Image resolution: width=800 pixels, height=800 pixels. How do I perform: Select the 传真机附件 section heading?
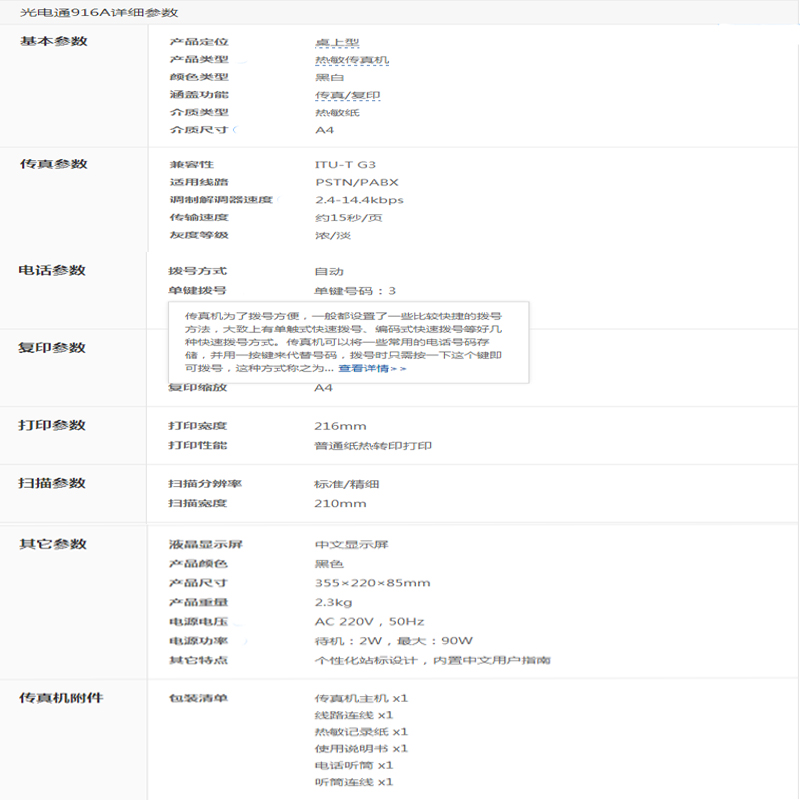[61, 698]
